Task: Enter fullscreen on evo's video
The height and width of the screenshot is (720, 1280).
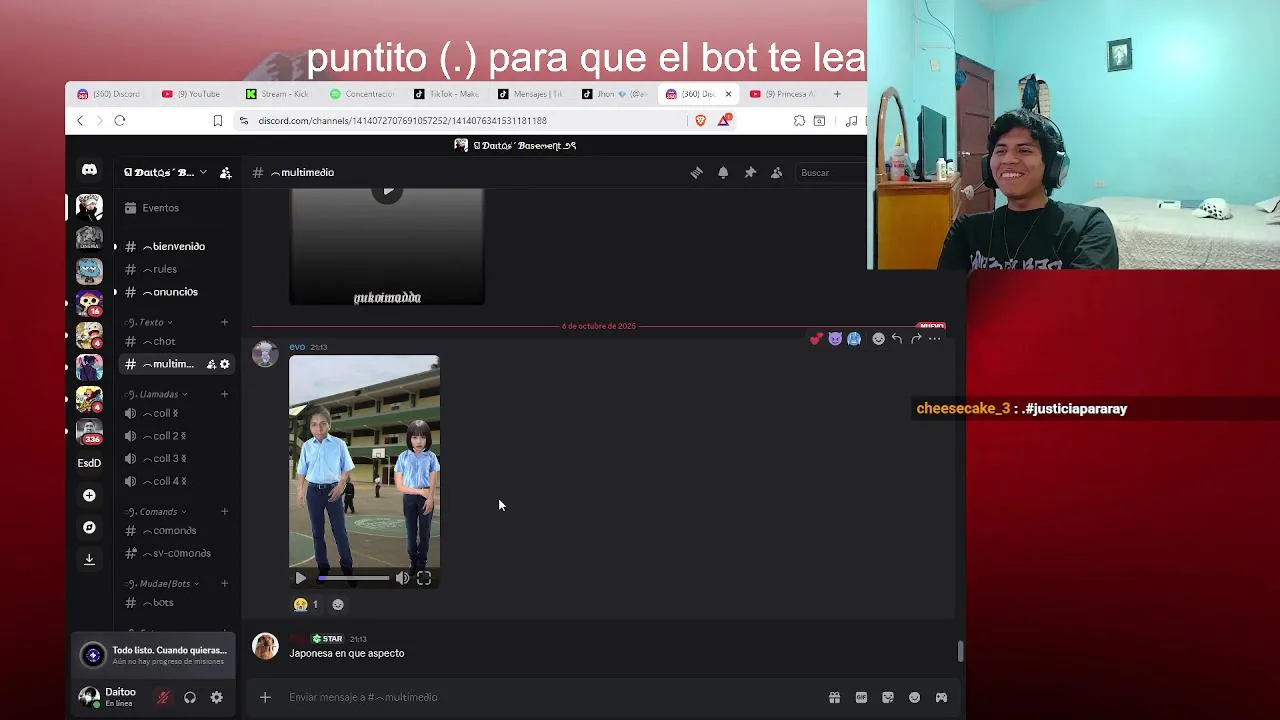Action: tap(424, 578)
